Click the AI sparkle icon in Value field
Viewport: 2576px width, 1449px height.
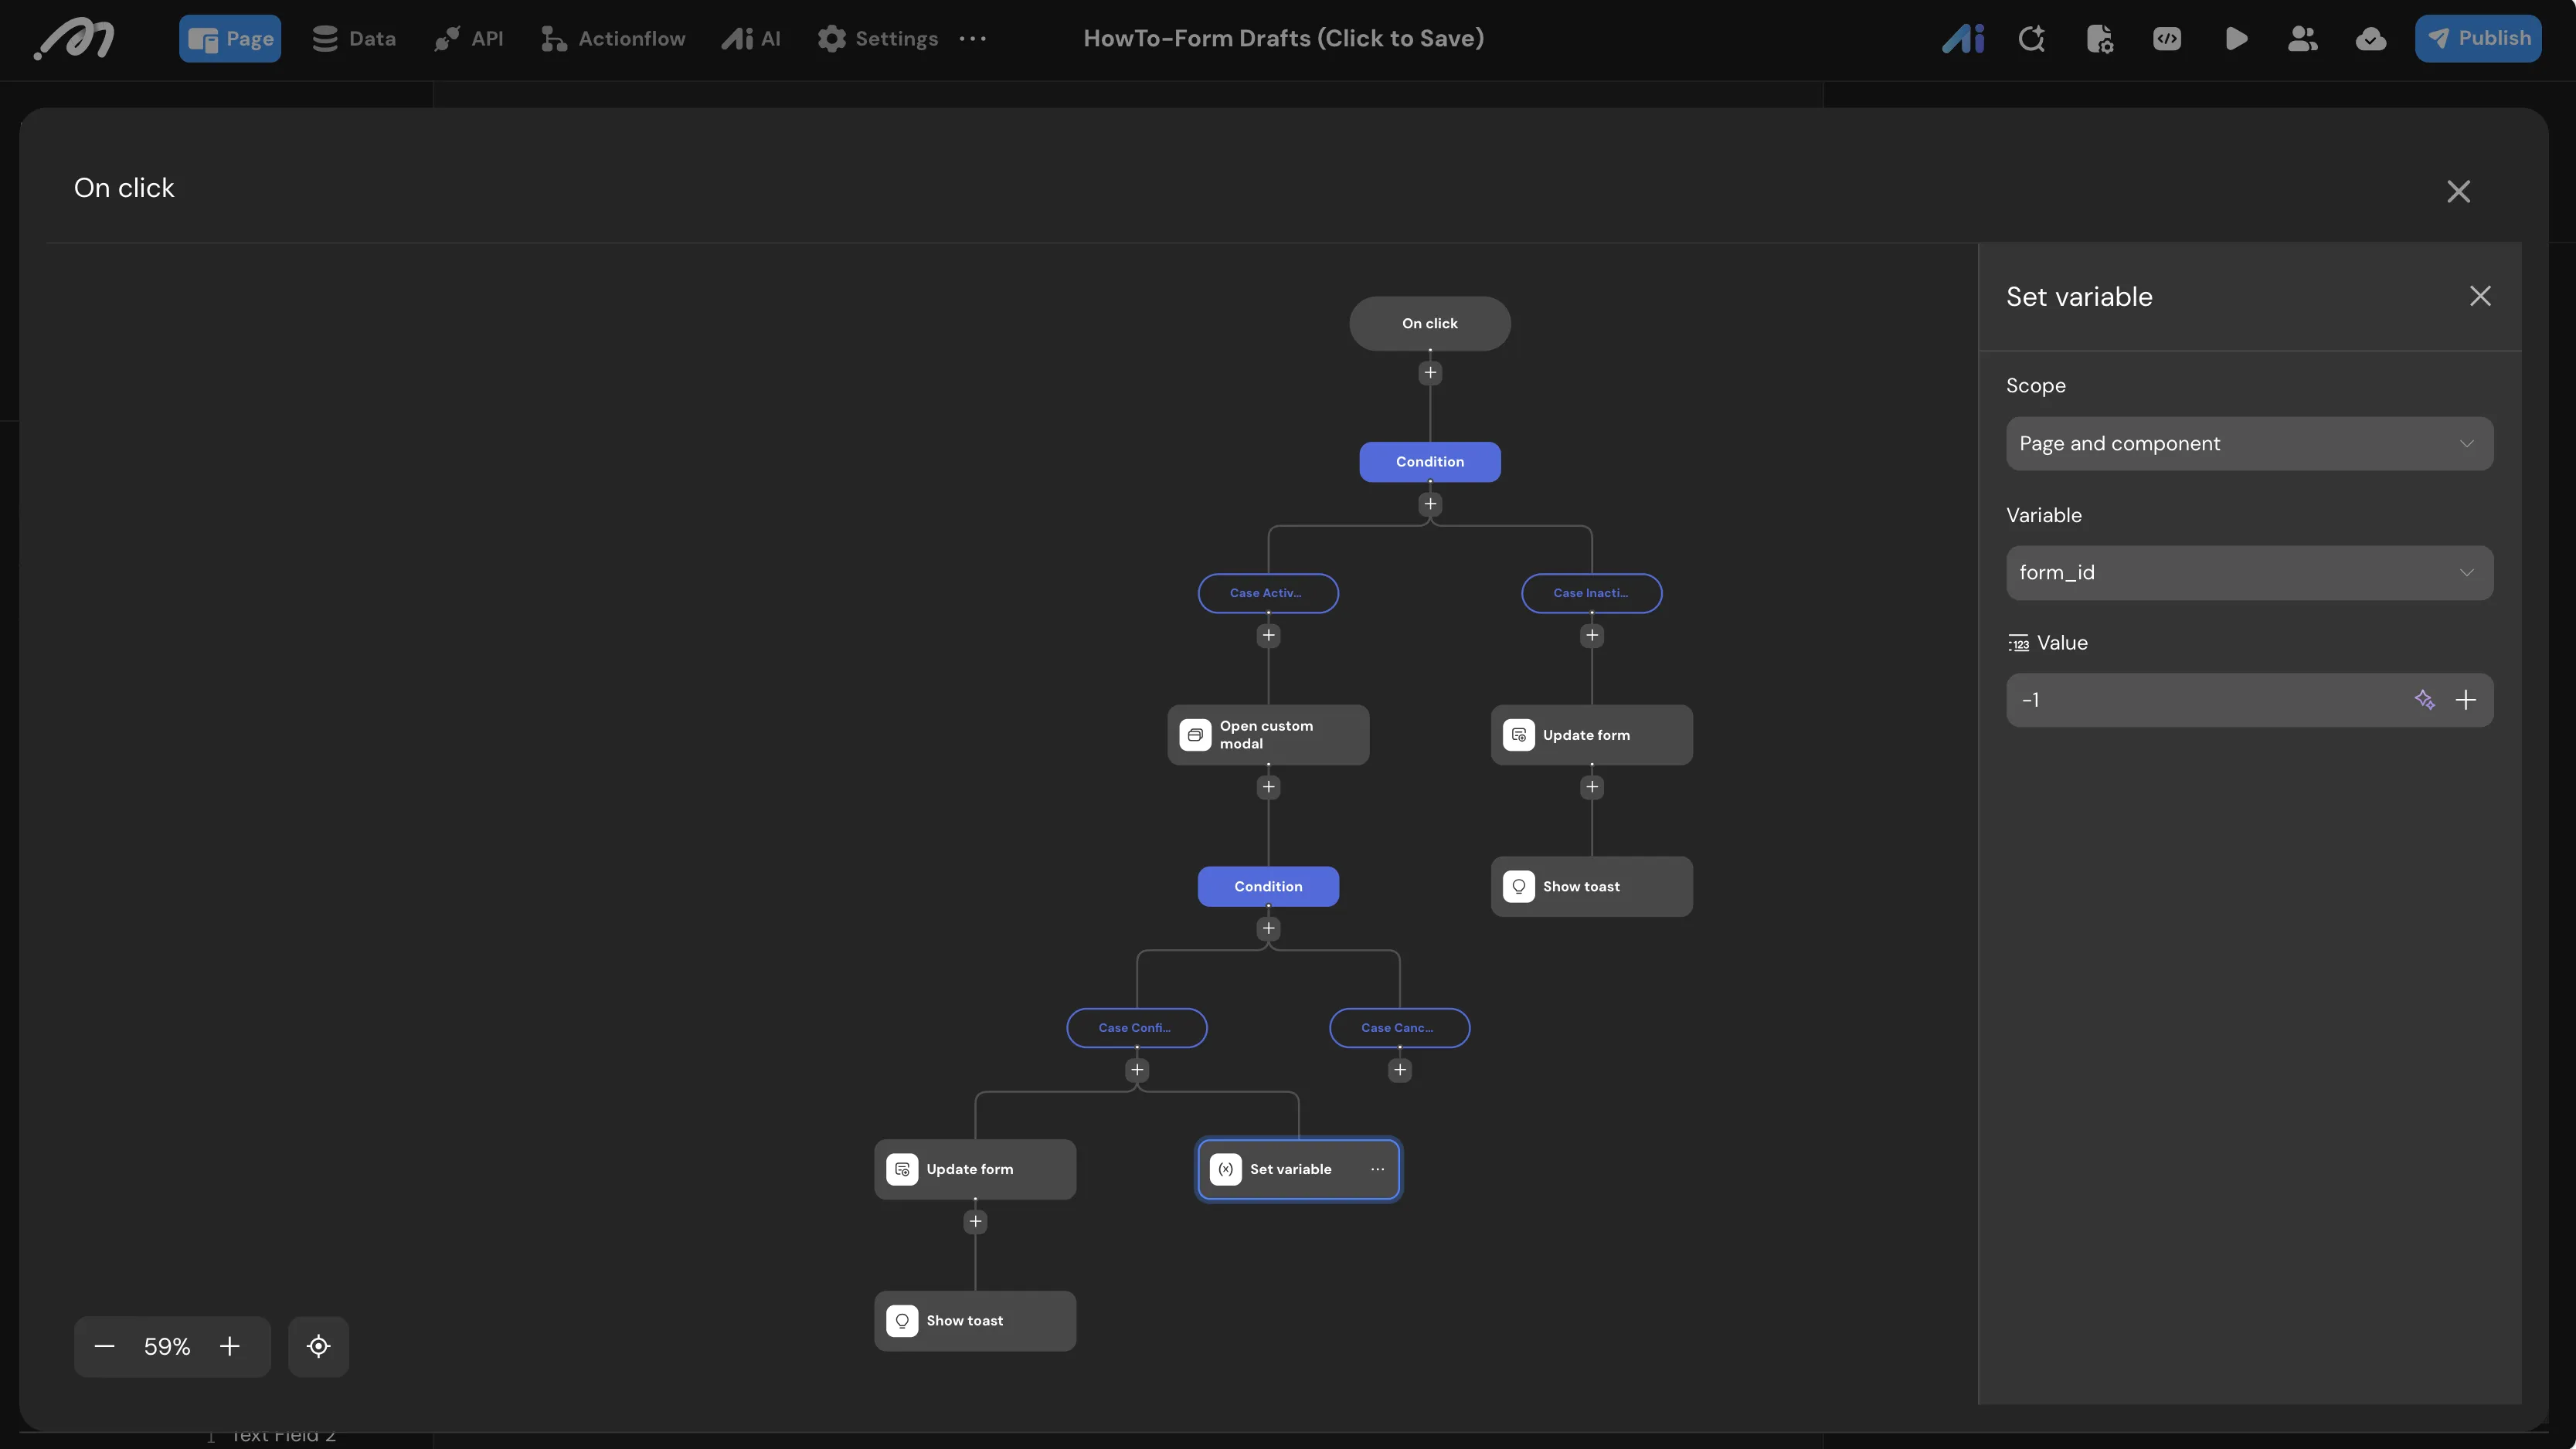2424,700
